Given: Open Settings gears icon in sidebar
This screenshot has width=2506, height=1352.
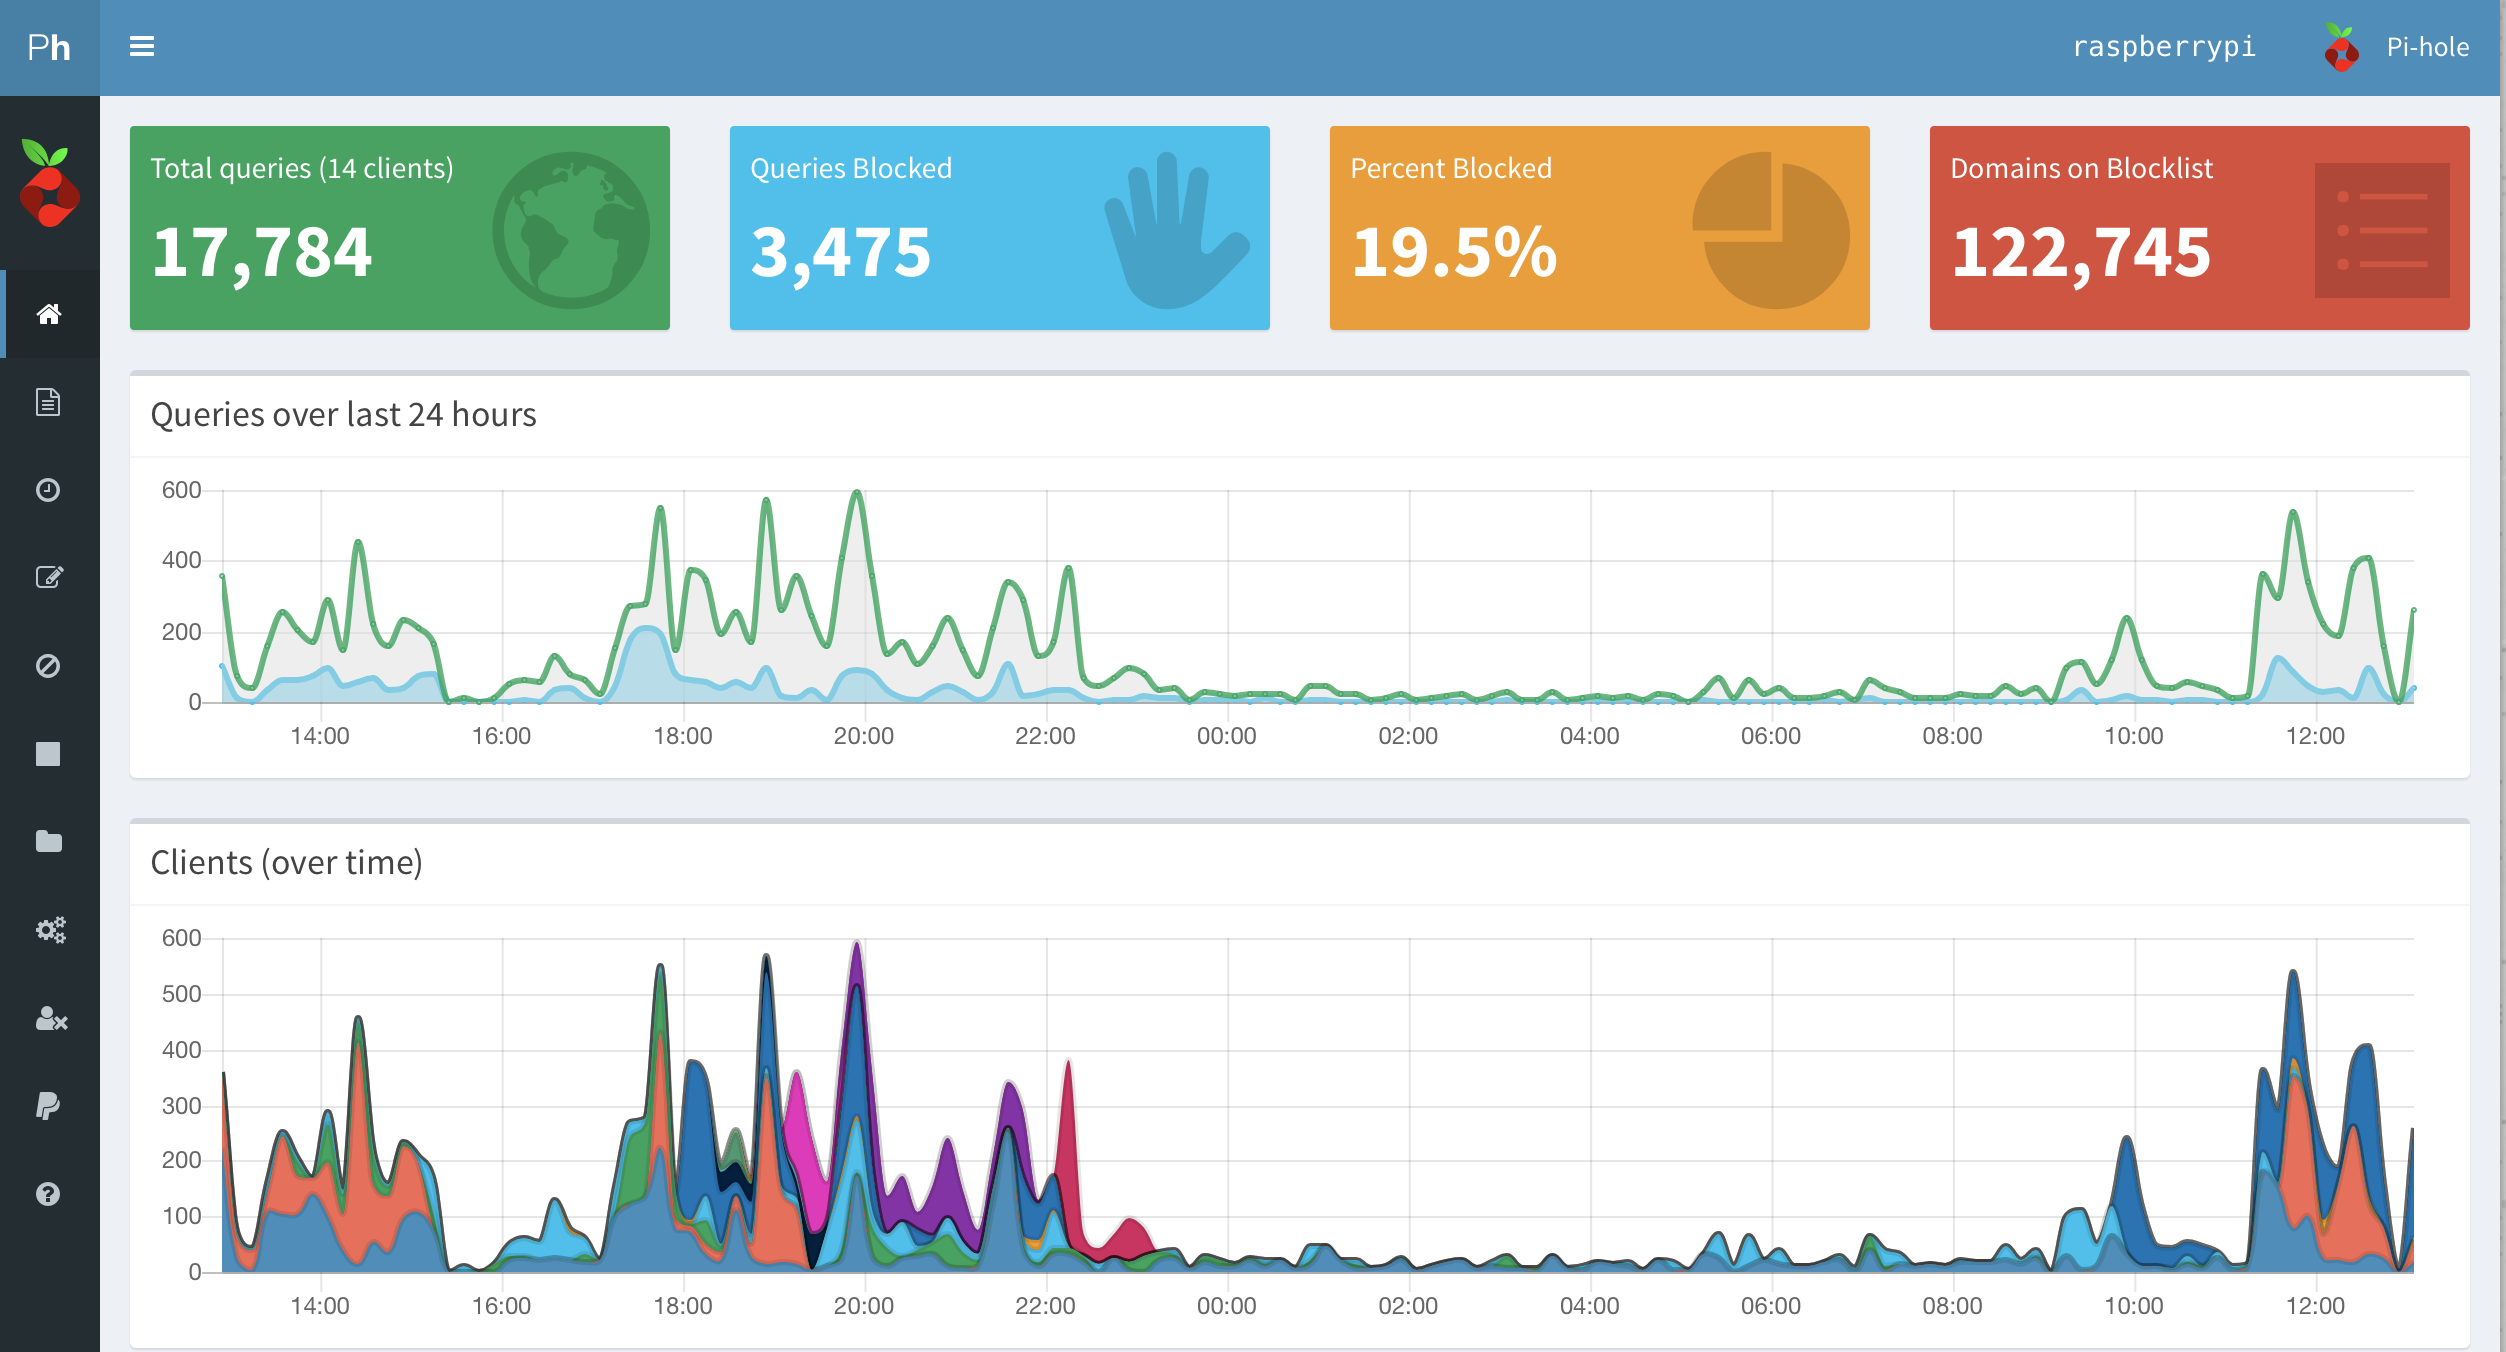Looking at the screenshot, I should (50, 930).
